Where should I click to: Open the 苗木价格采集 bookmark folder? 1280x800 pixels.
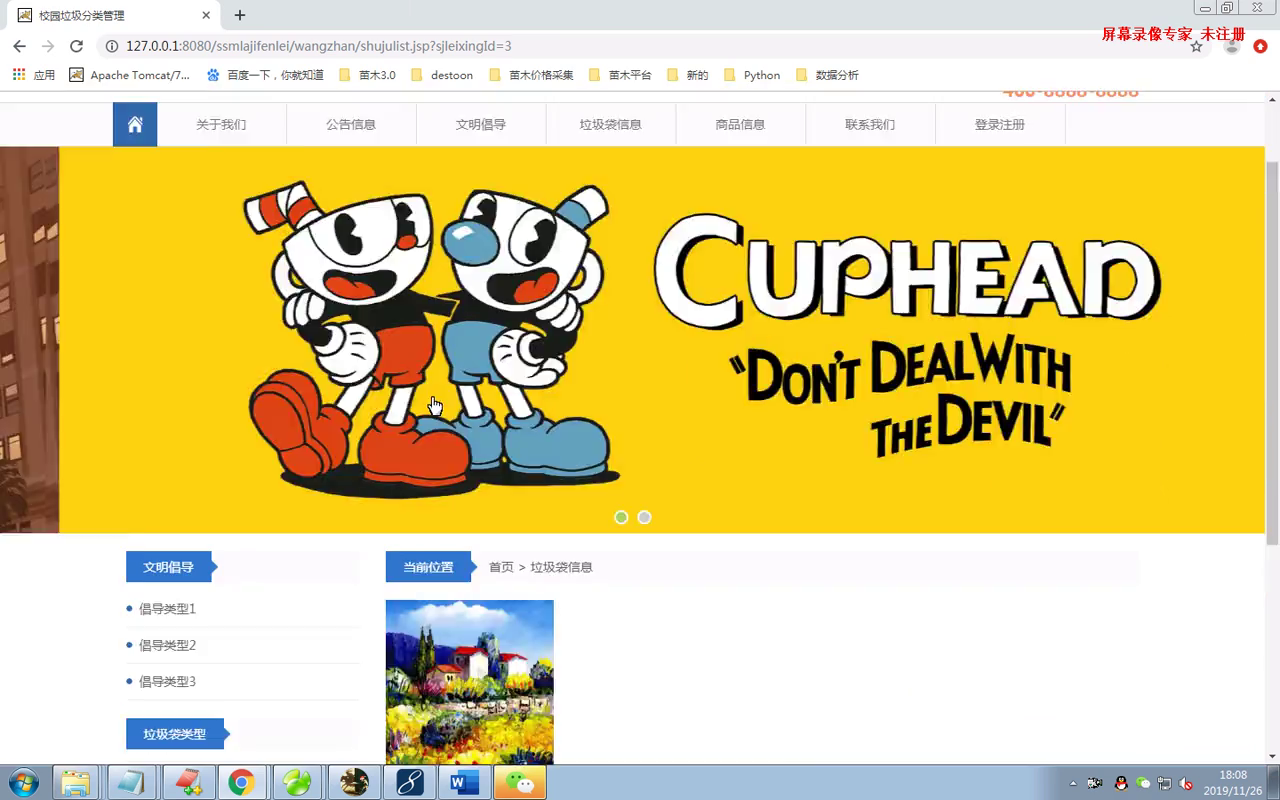click(x=531, y=75)
